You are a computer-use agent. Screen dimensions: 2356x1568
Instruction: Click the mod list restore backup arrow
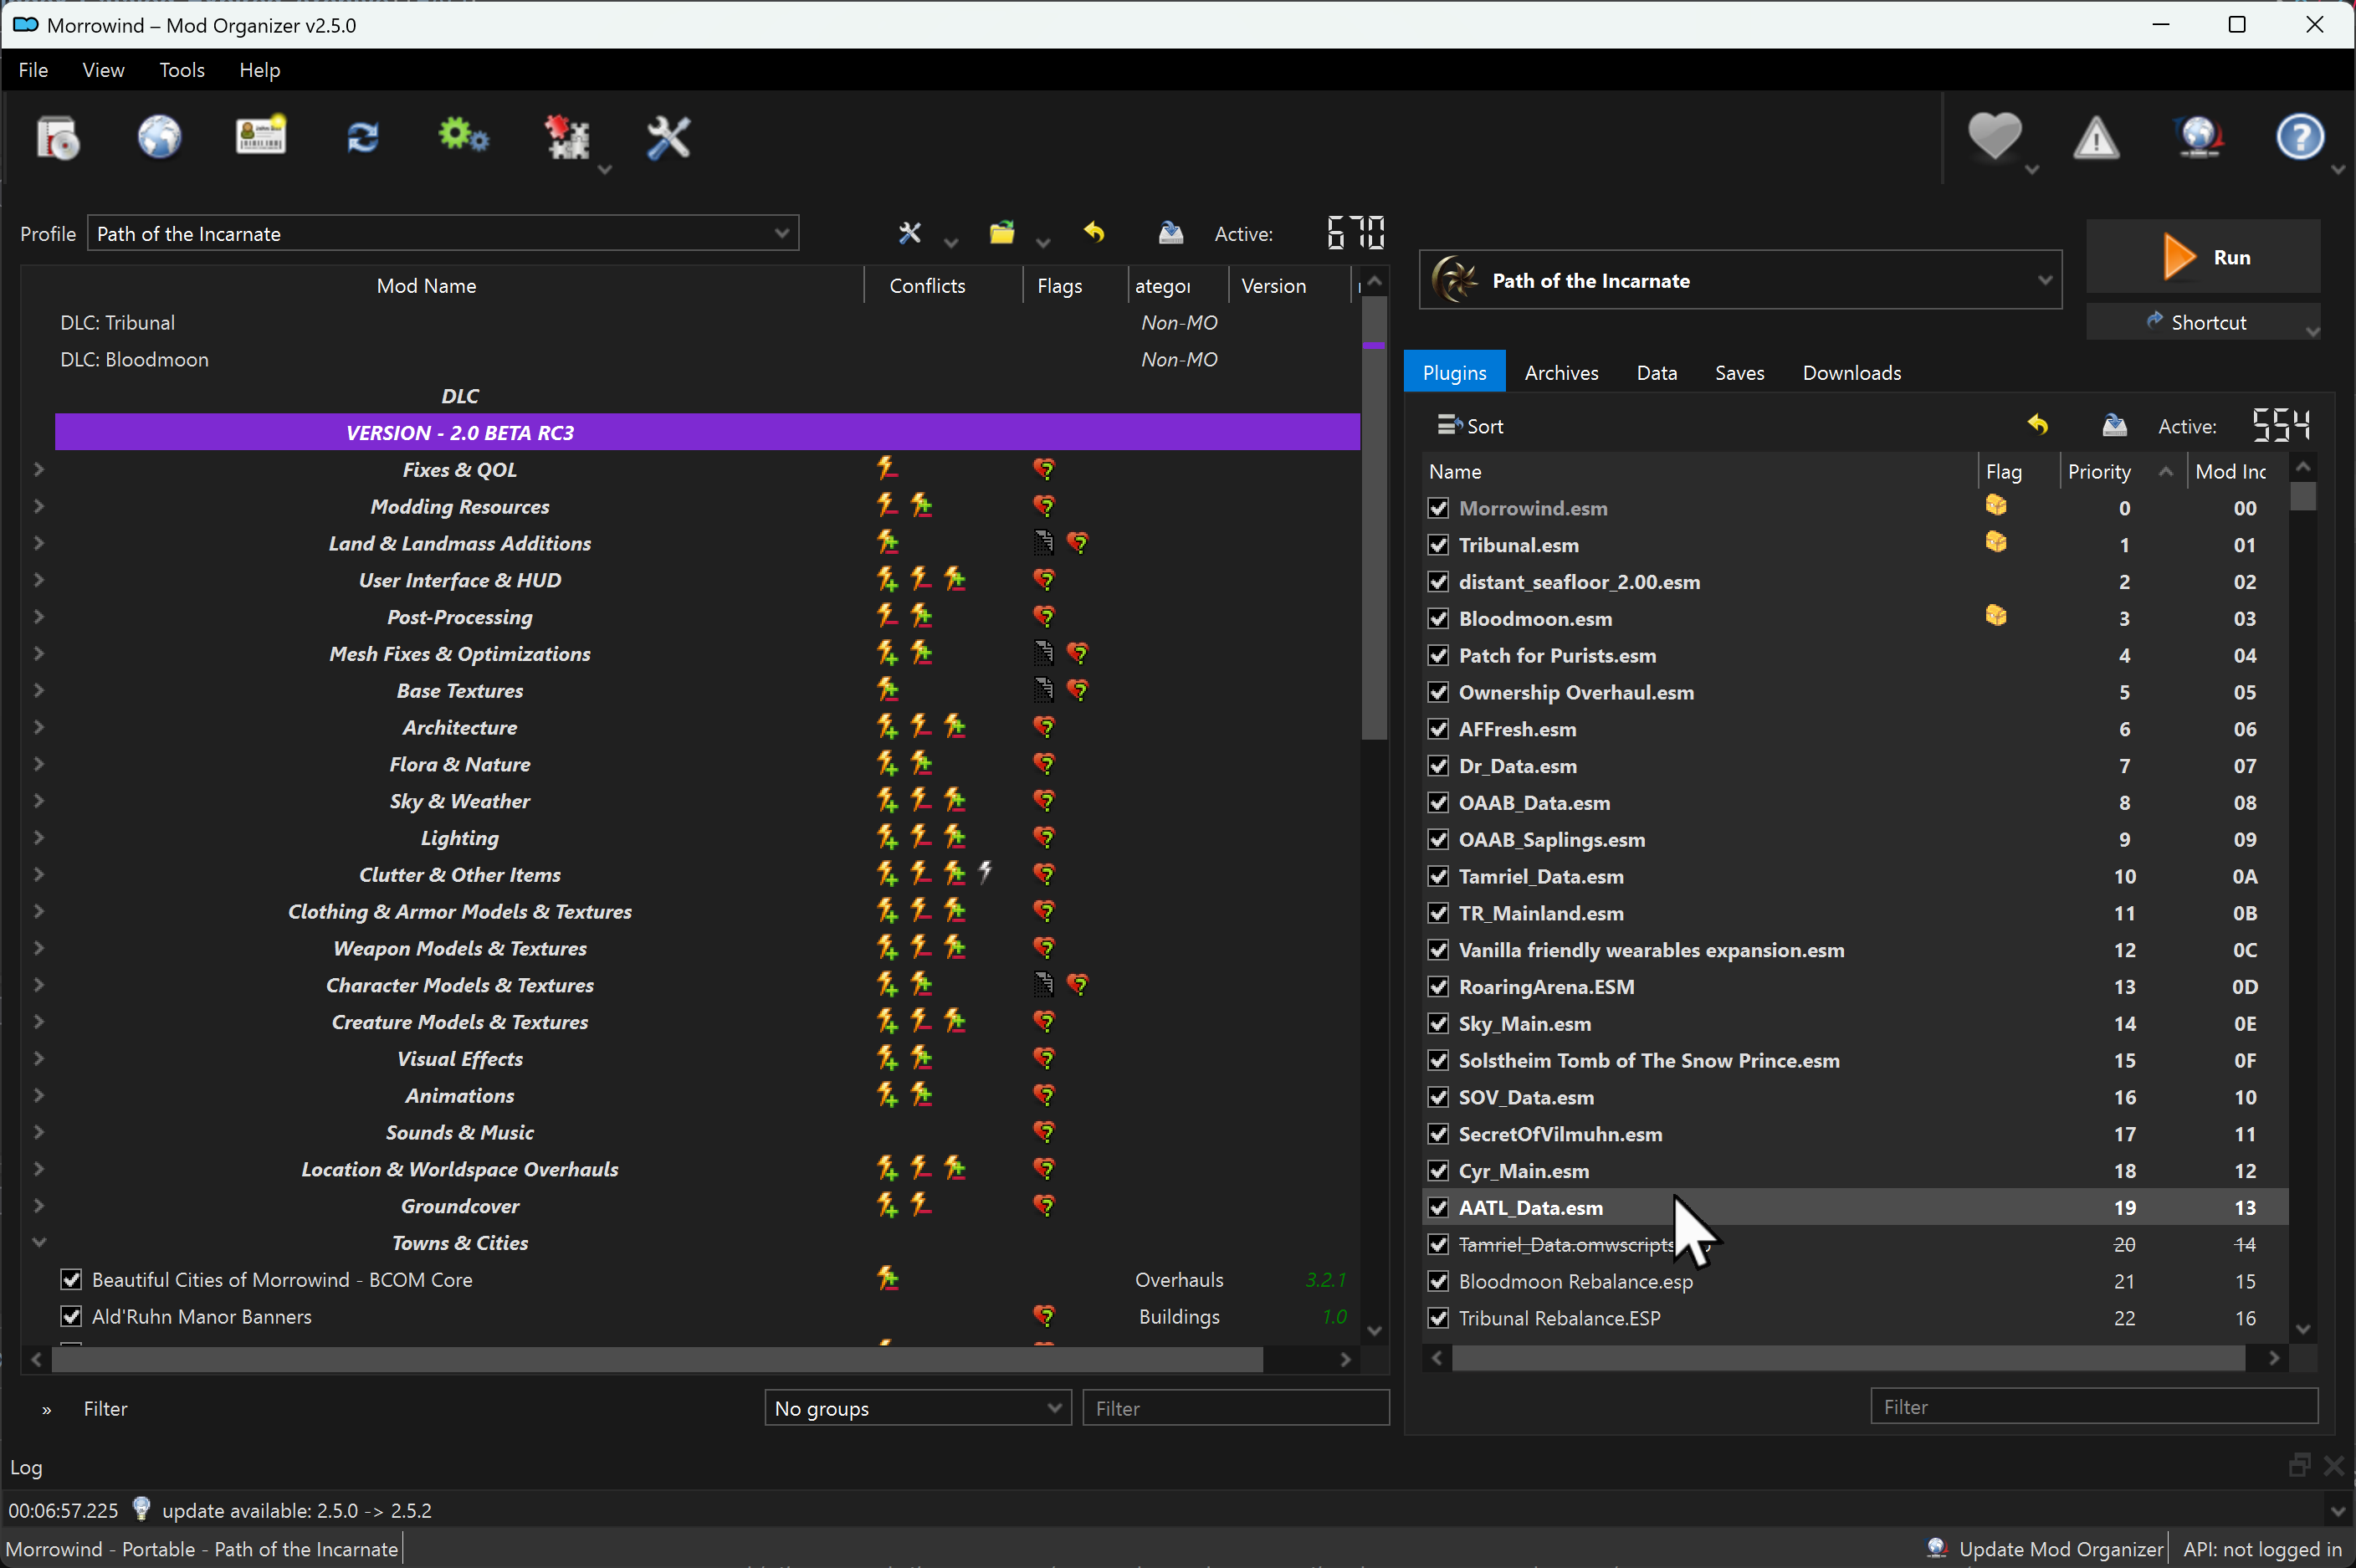click(1095, 233)
